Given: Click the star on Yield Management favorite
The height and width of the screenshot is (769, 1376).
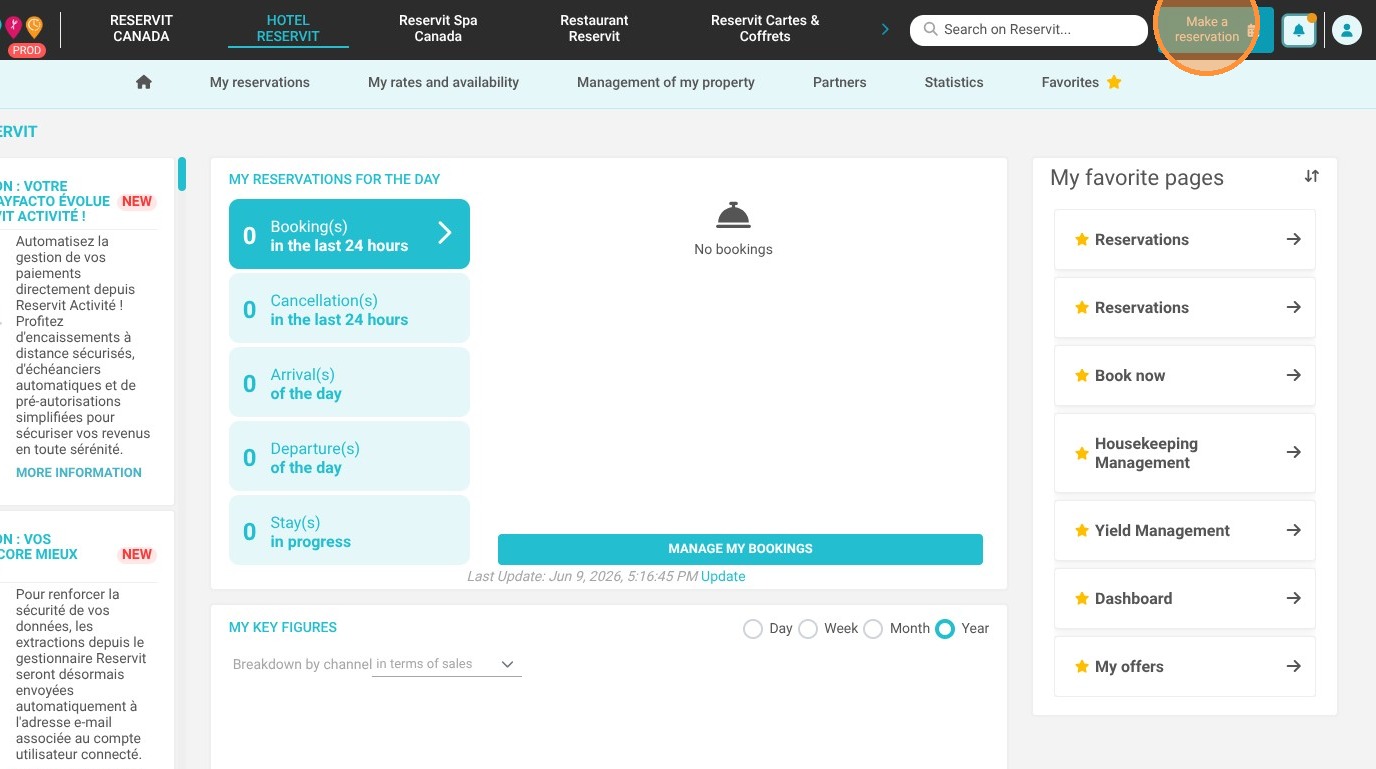Looking at the screenshot, I should [1081, 531].
